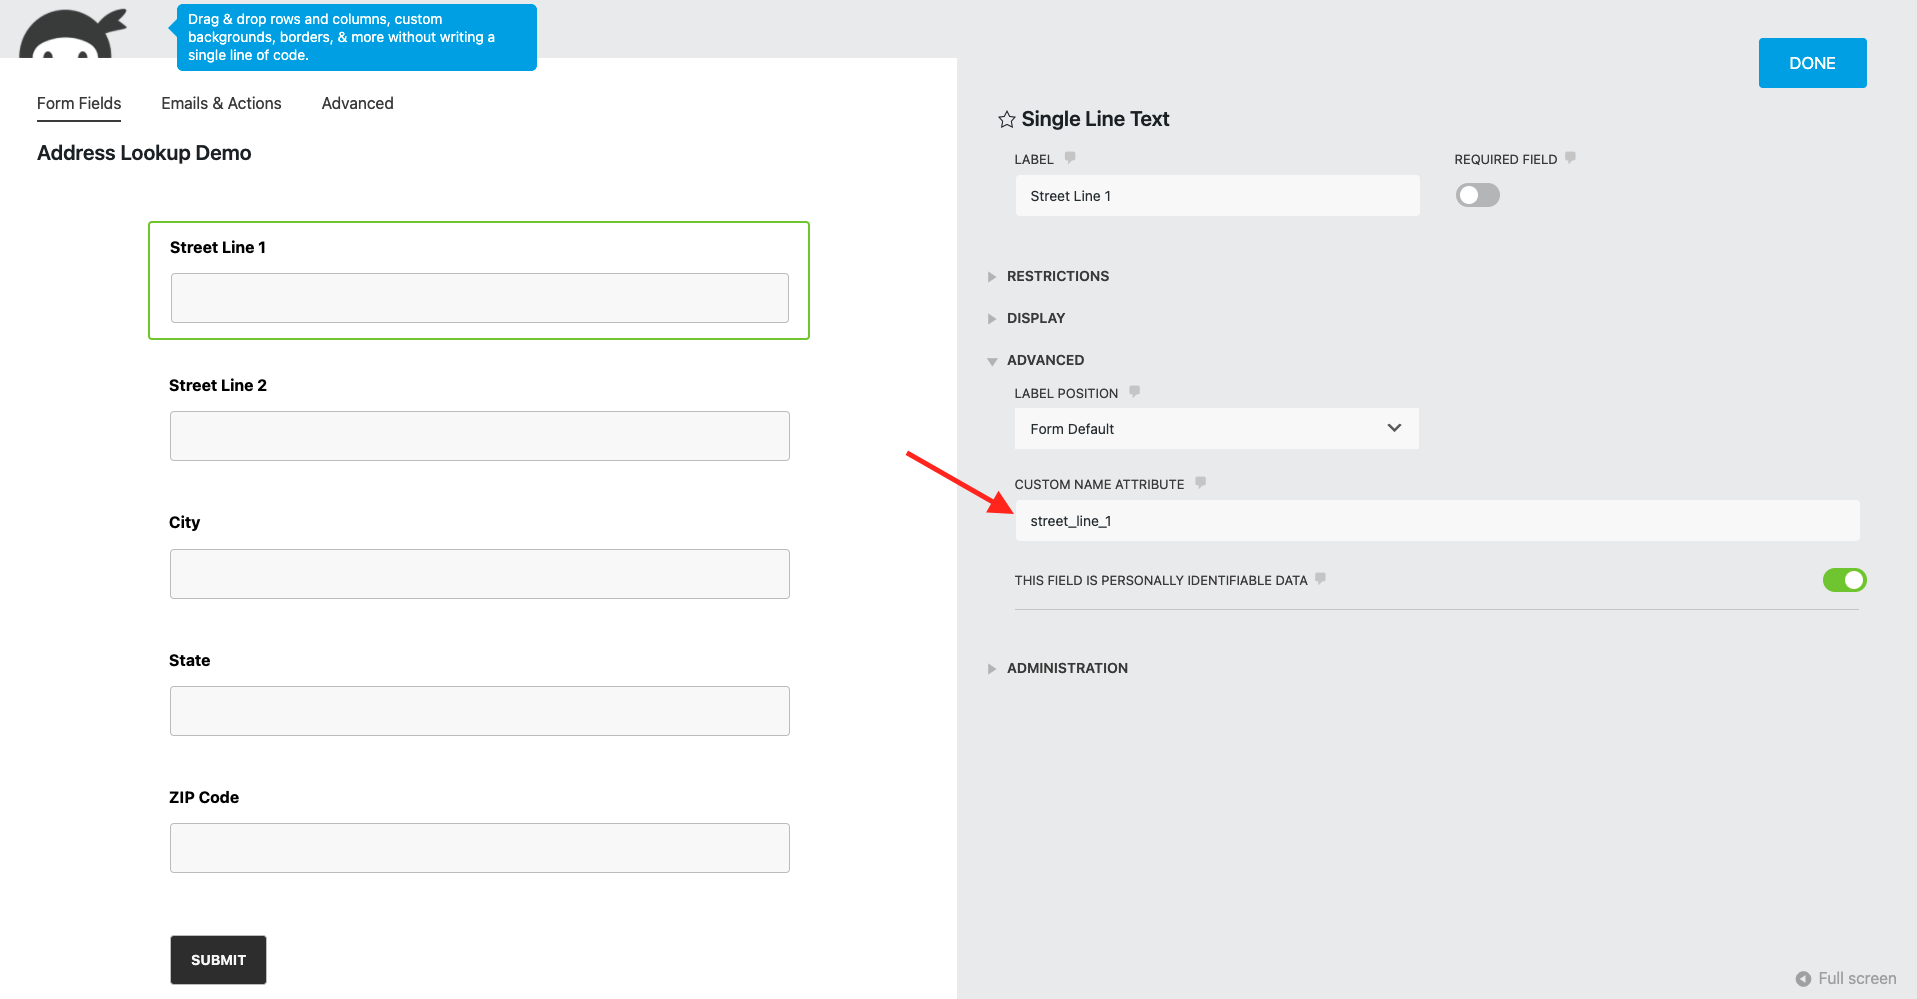
Task: Switch to the Emails & Actions tab
Action: click(221, 103)
